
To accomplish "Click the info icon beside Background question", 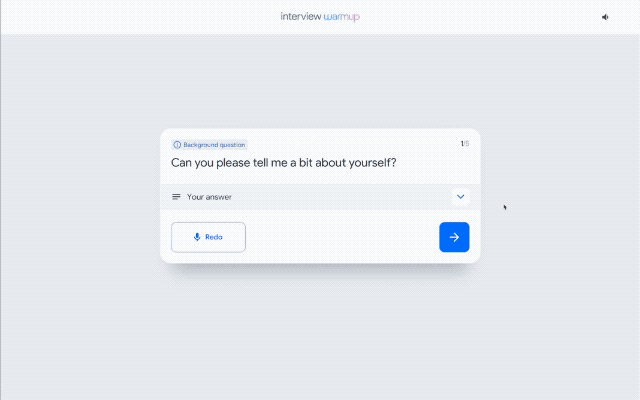I will click(178, 145).
